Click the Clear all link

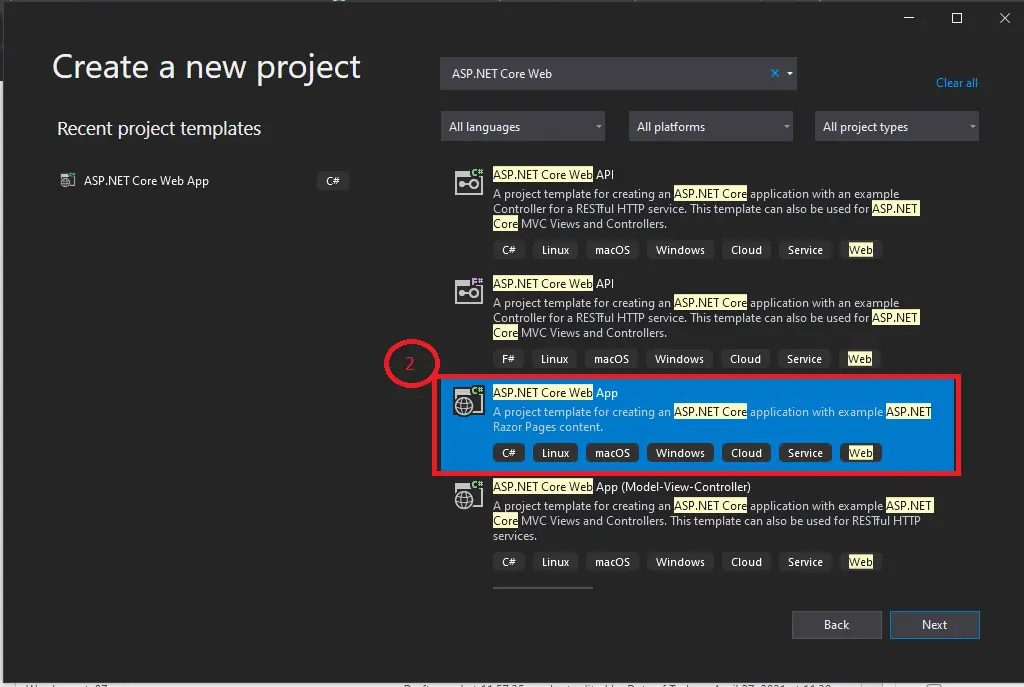coord(956,83)
